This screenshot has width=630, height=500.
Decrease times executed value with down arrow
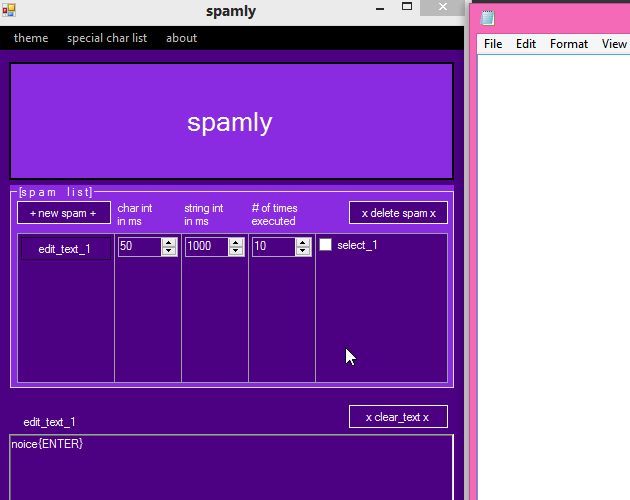pyautogui.click(x=303, y=251)
